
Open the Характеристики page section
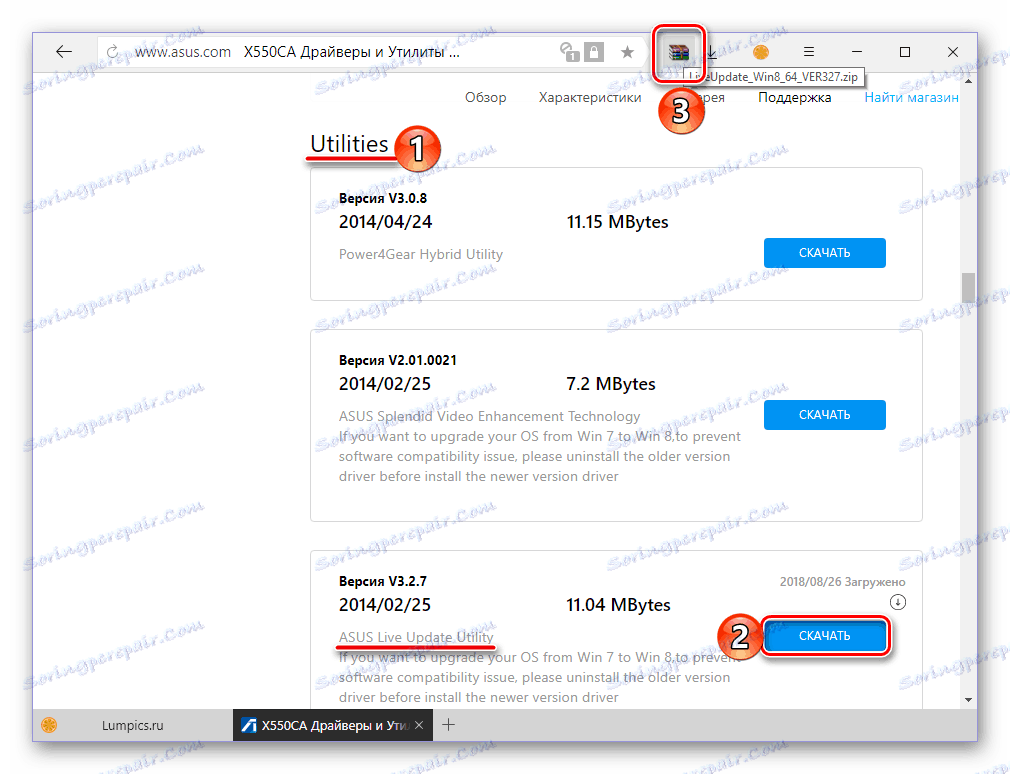point(590,97)
